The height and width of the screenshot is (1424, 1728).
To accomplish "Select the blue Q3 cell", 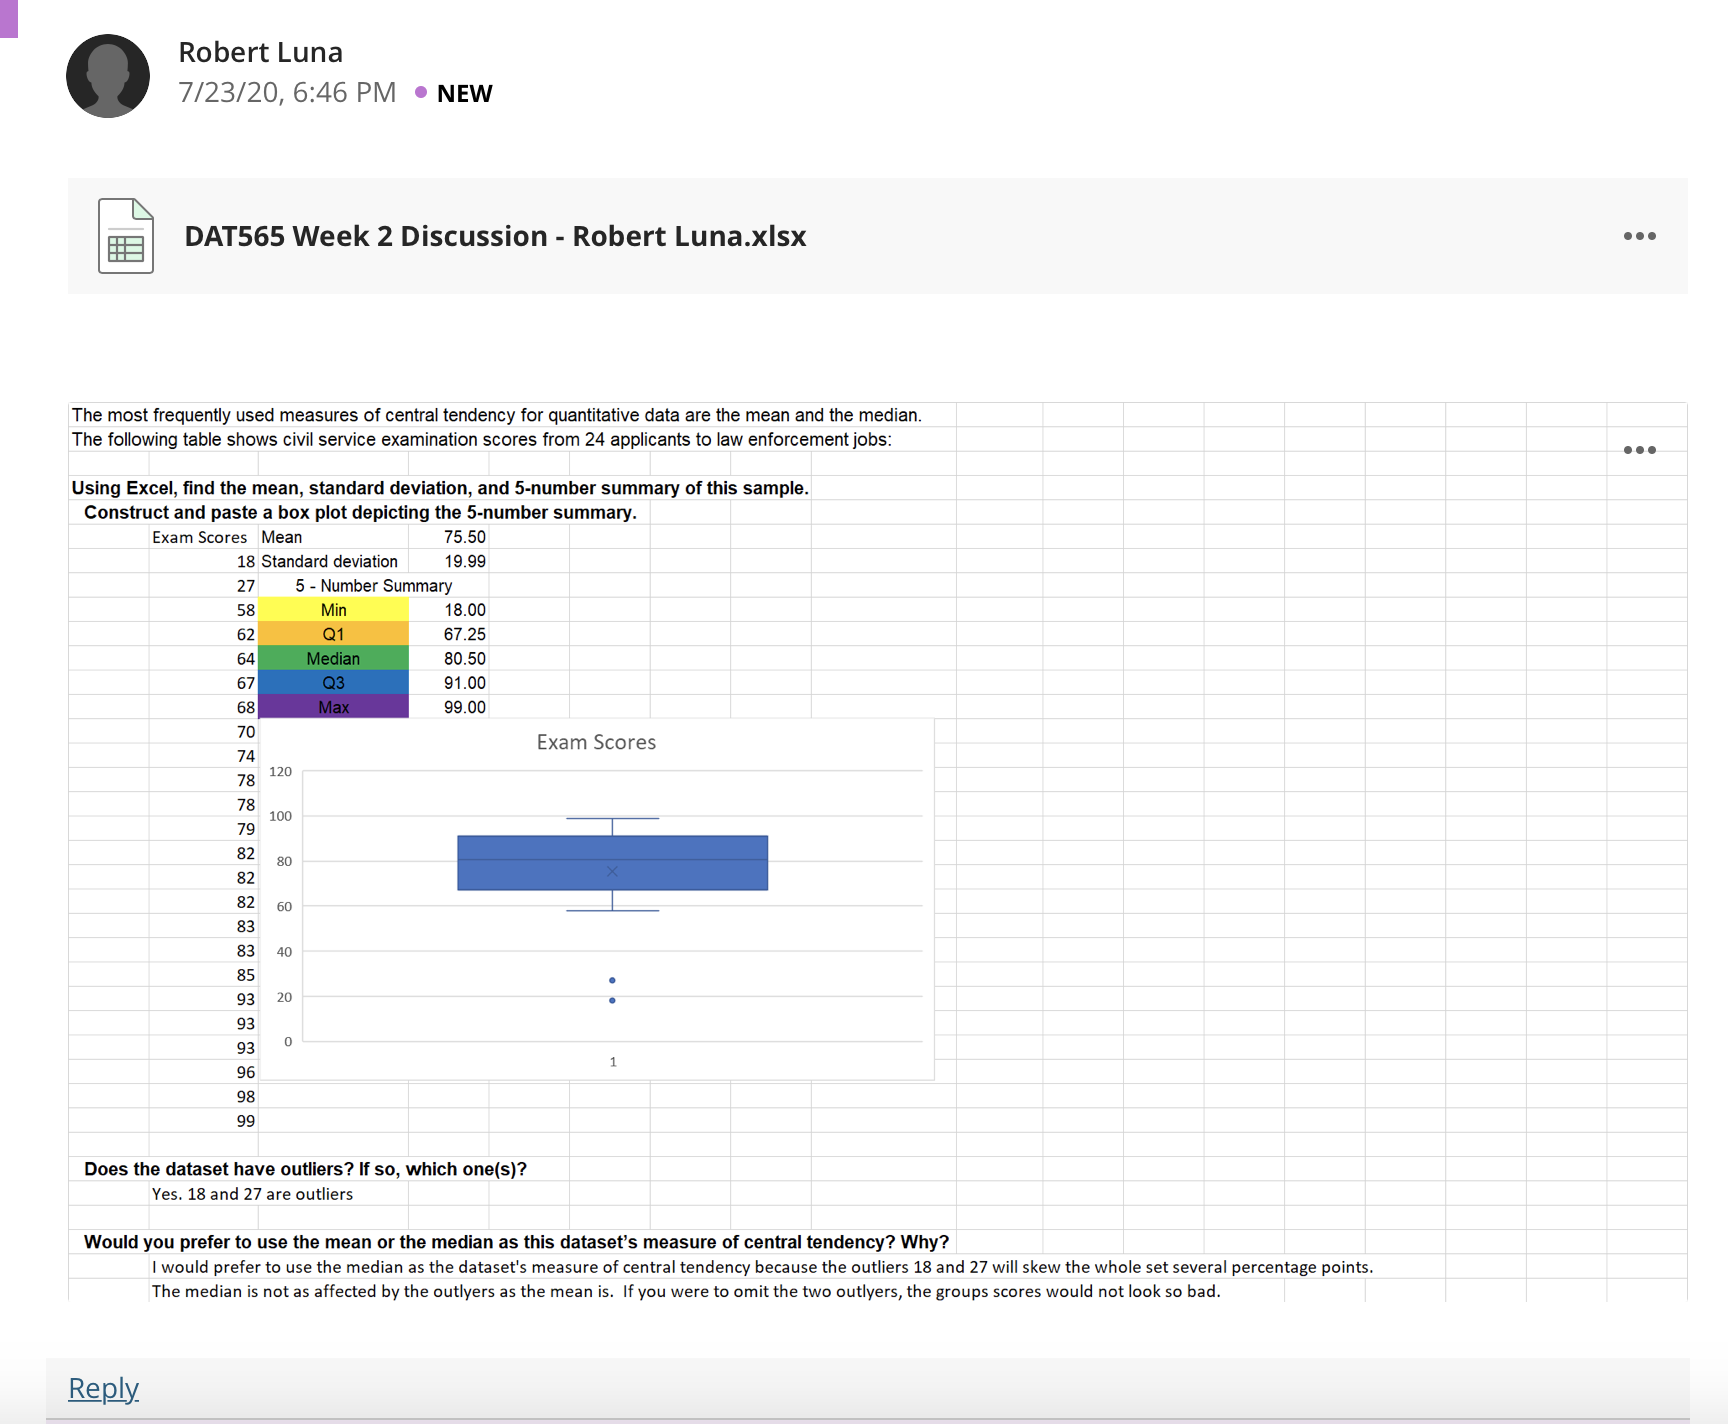I will (333, 683).
